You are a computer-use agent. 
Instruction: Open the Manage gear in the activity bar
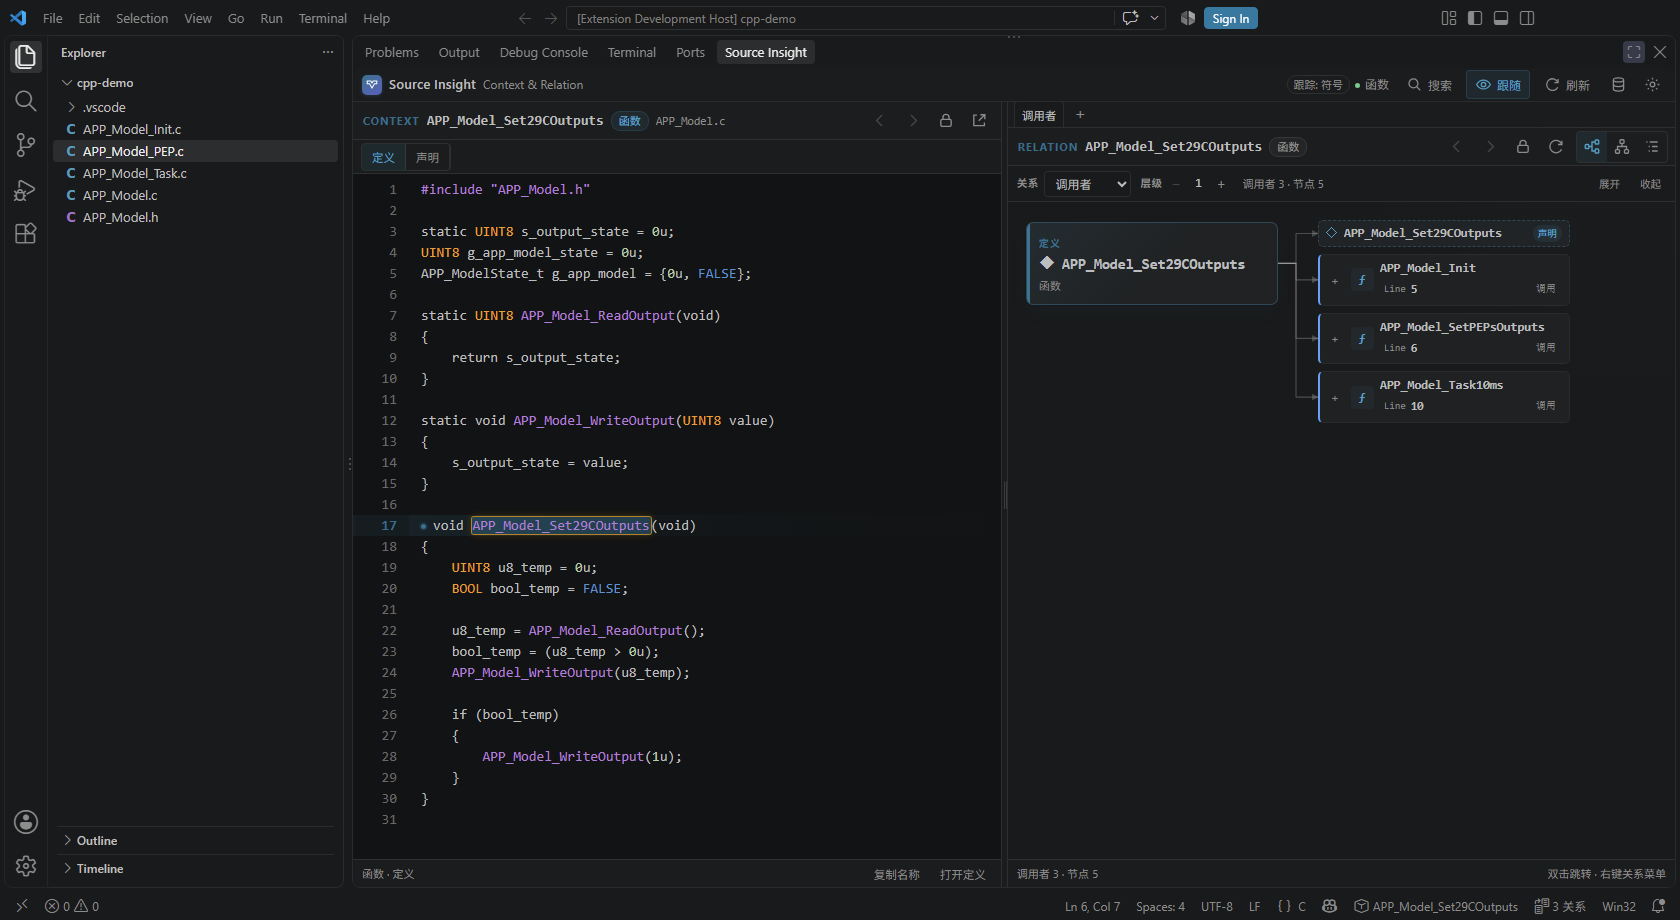coord(26,866)
